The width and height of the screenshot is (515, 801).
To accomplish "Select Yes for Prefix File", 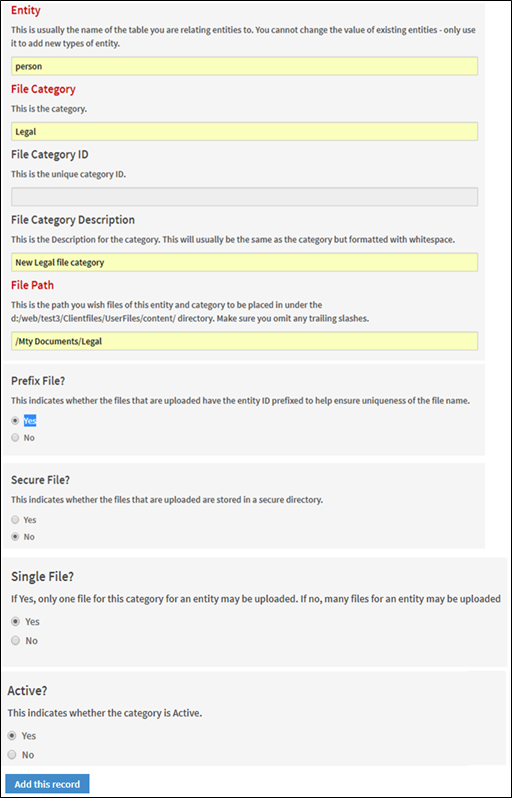I will pyautogui.click(x=15, y=421).
